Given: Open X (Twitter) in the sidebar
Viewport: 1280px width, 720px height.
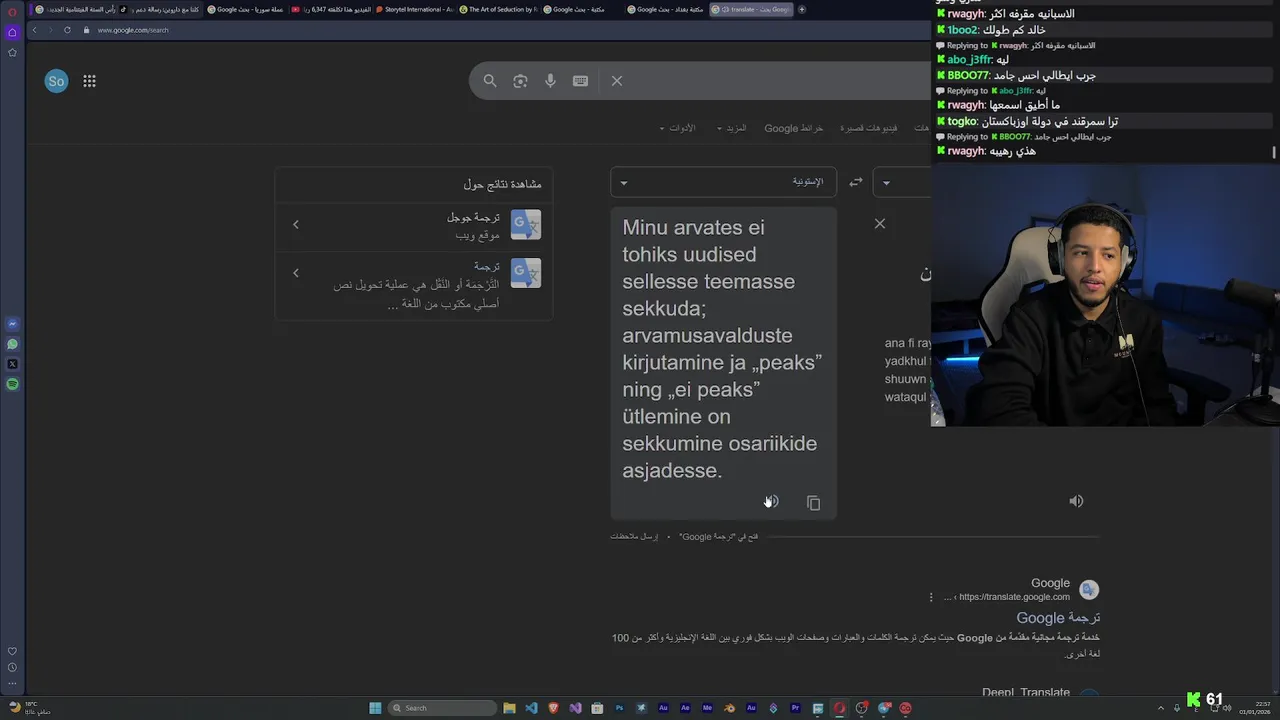Looking at the screenshot, I should click(x=12, y=364).
